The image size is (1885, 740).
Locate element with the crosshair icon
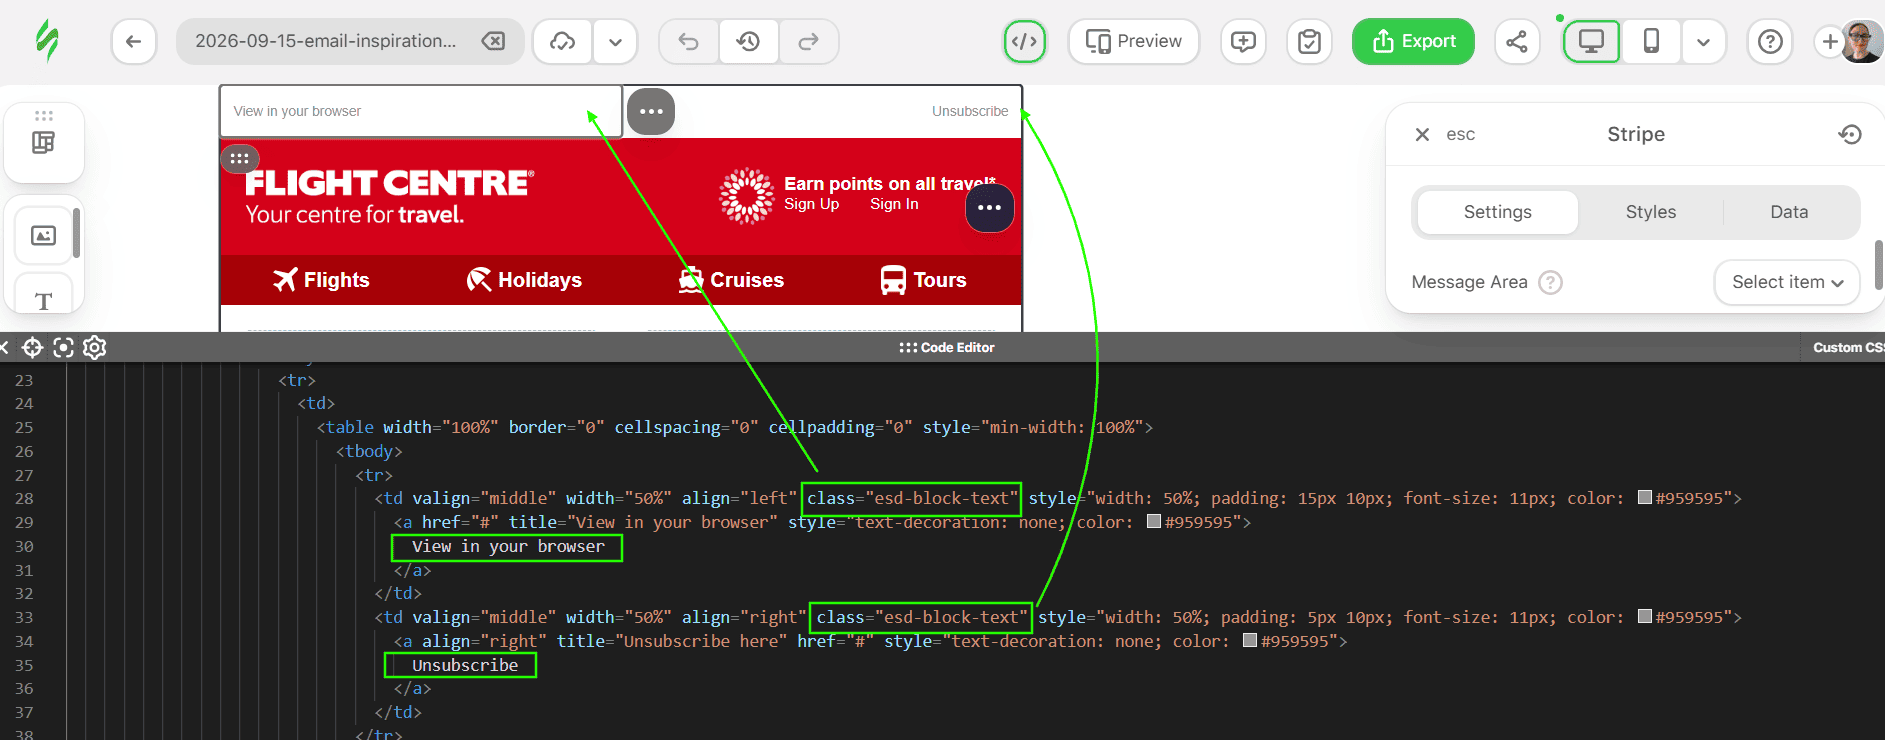[32, 347]
